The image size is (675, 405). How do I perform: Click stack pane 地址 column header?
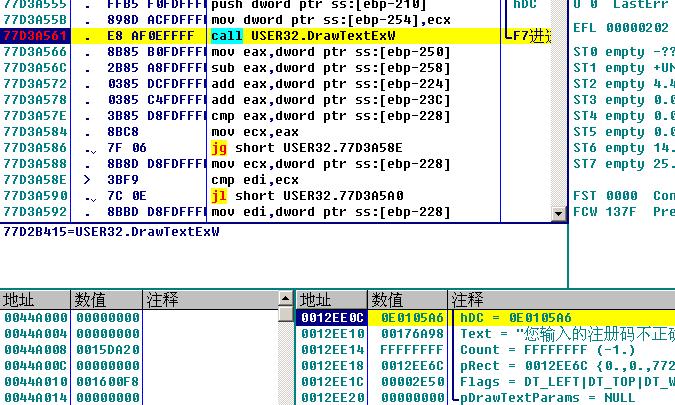(331, 299)
